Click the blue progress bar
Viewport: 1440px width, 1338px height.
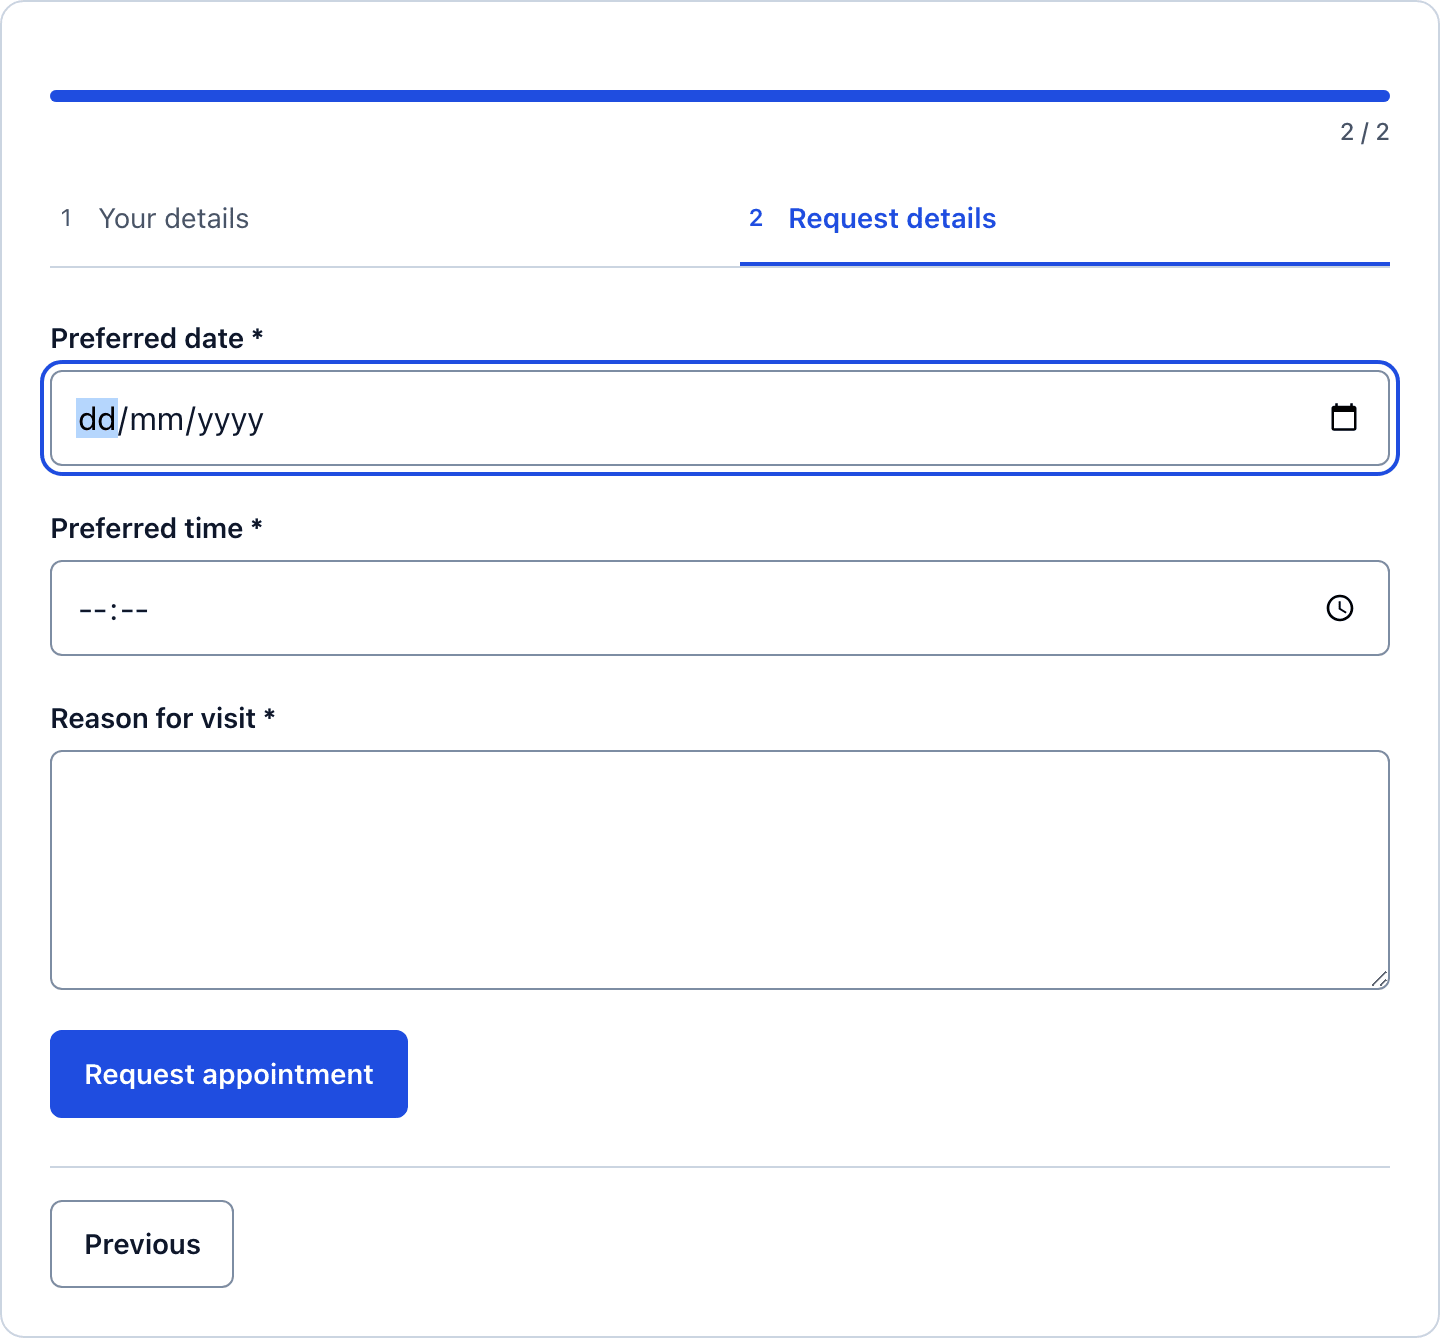point(720,96)
